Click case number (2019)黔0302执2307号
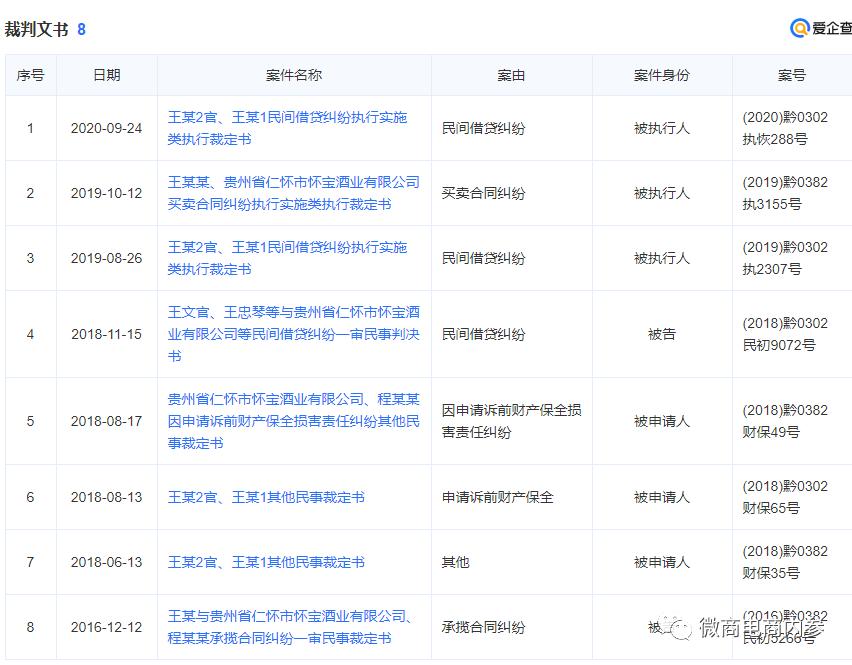Image resolution: width=852 pixels, height=665 pixels. [785, 258]
